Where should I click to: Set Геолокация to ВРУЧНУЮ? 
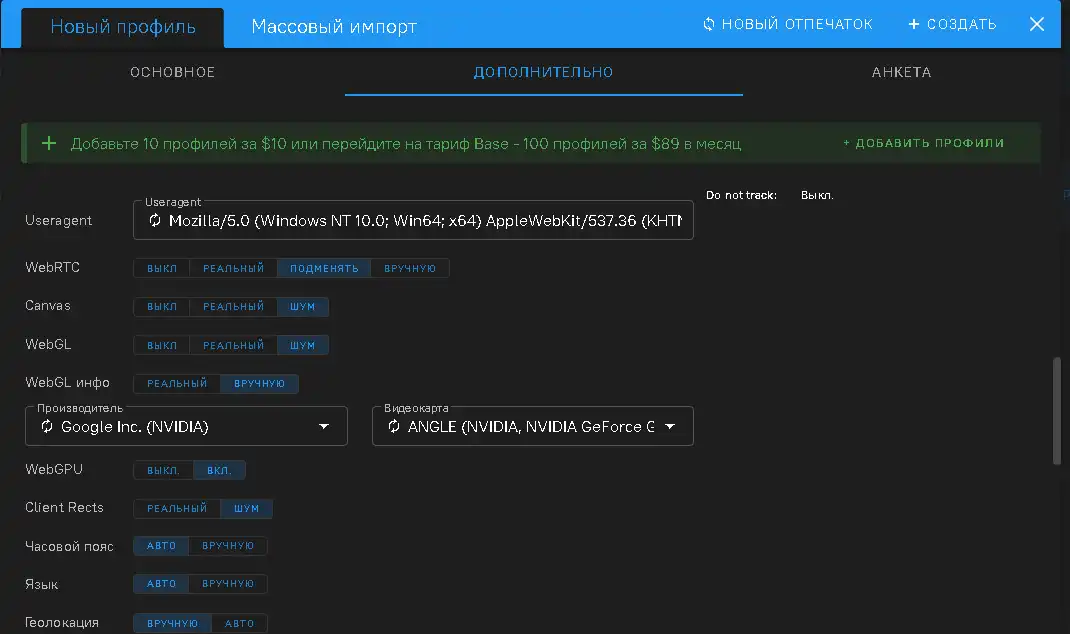(x=172, y=623)
